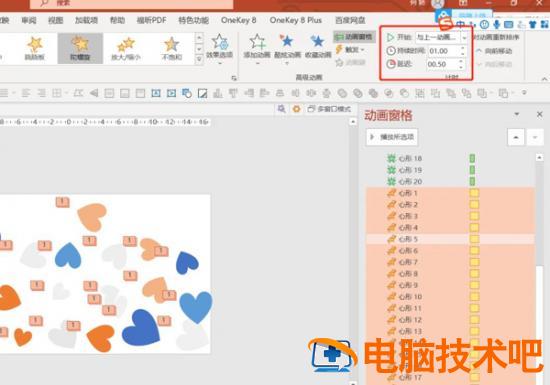Select 心形 20 in the animation list

pyautogui.click(x=450, y=182)
